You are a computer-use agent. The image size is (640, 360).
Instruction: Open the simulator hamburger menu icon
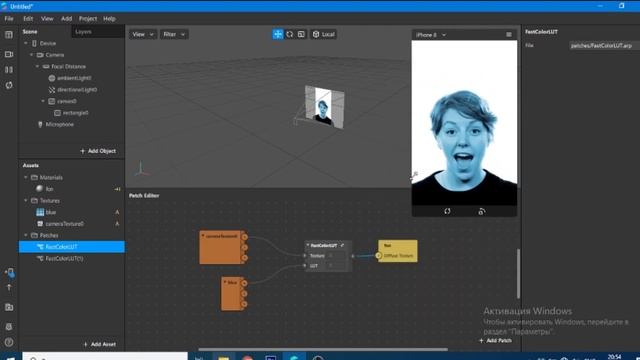coord(509,35)
